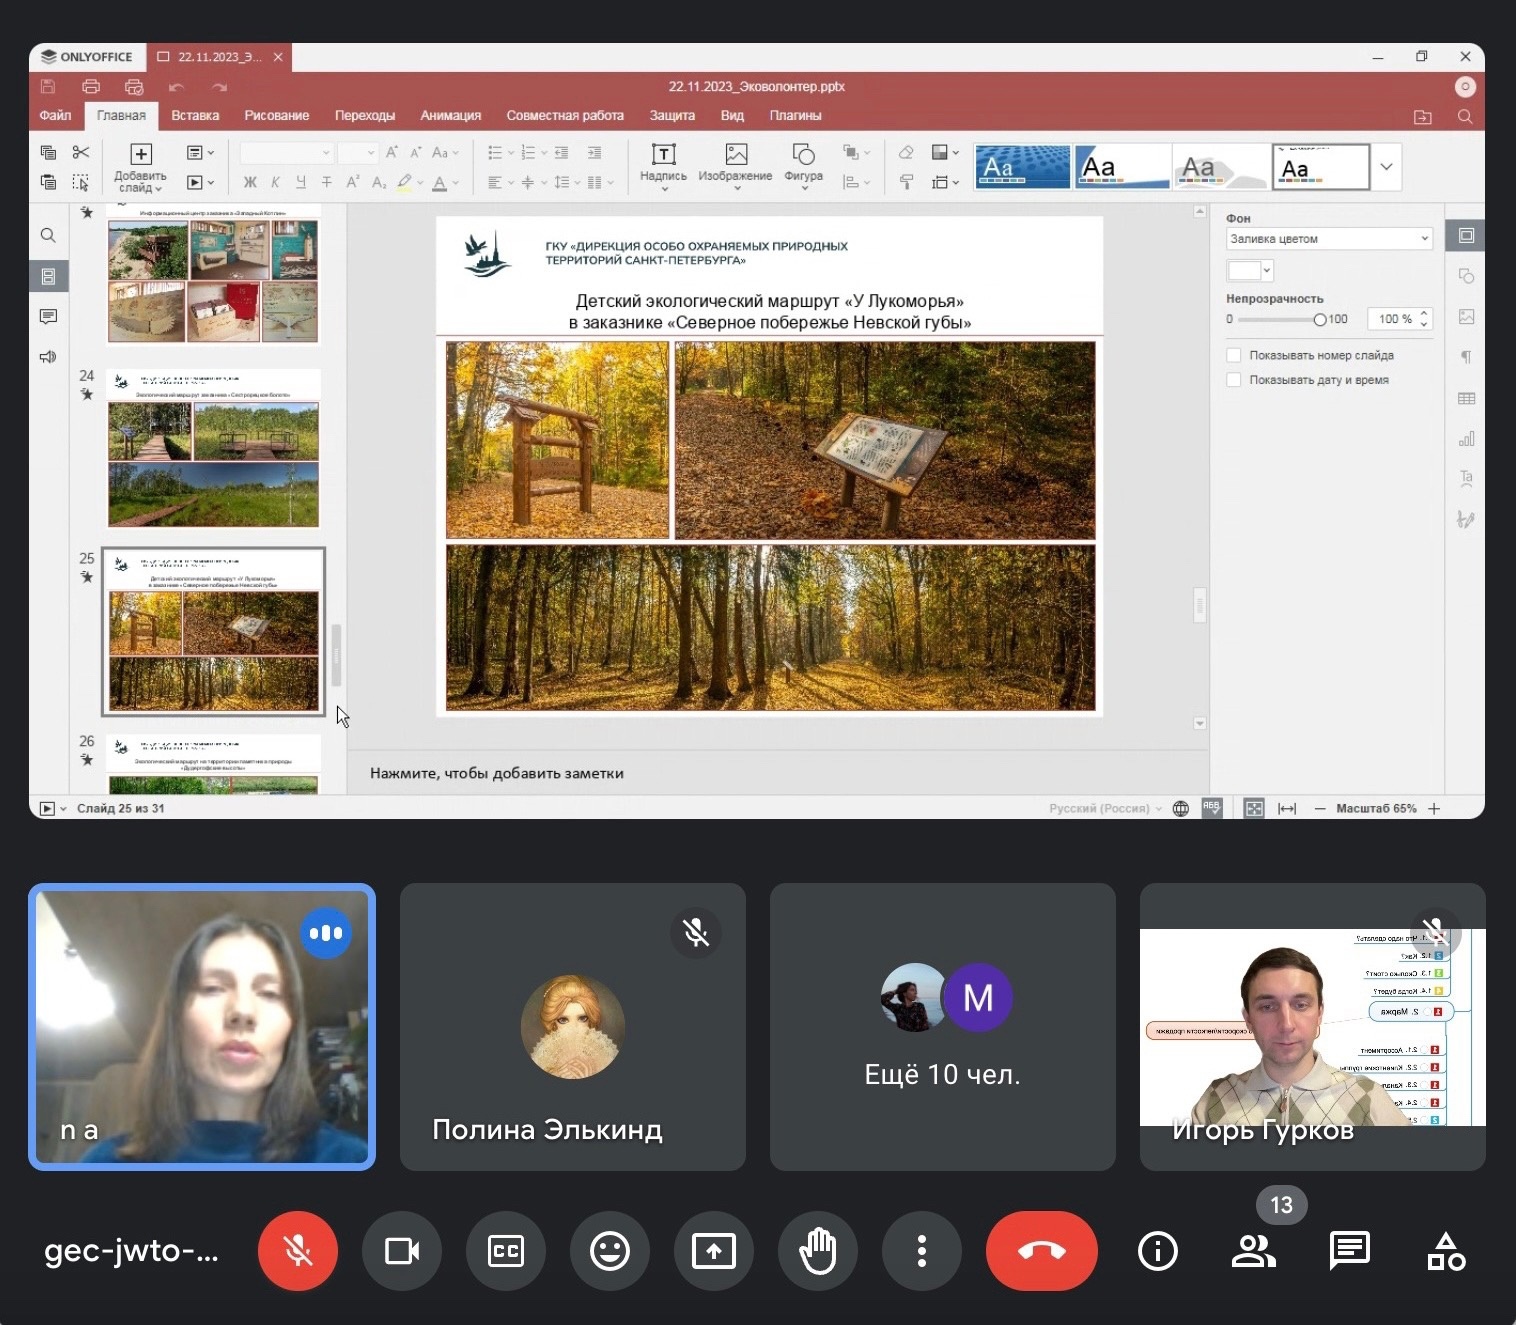Insert picture using Изображение icon
This screenshot has height=1325, width=1516.
735,165
